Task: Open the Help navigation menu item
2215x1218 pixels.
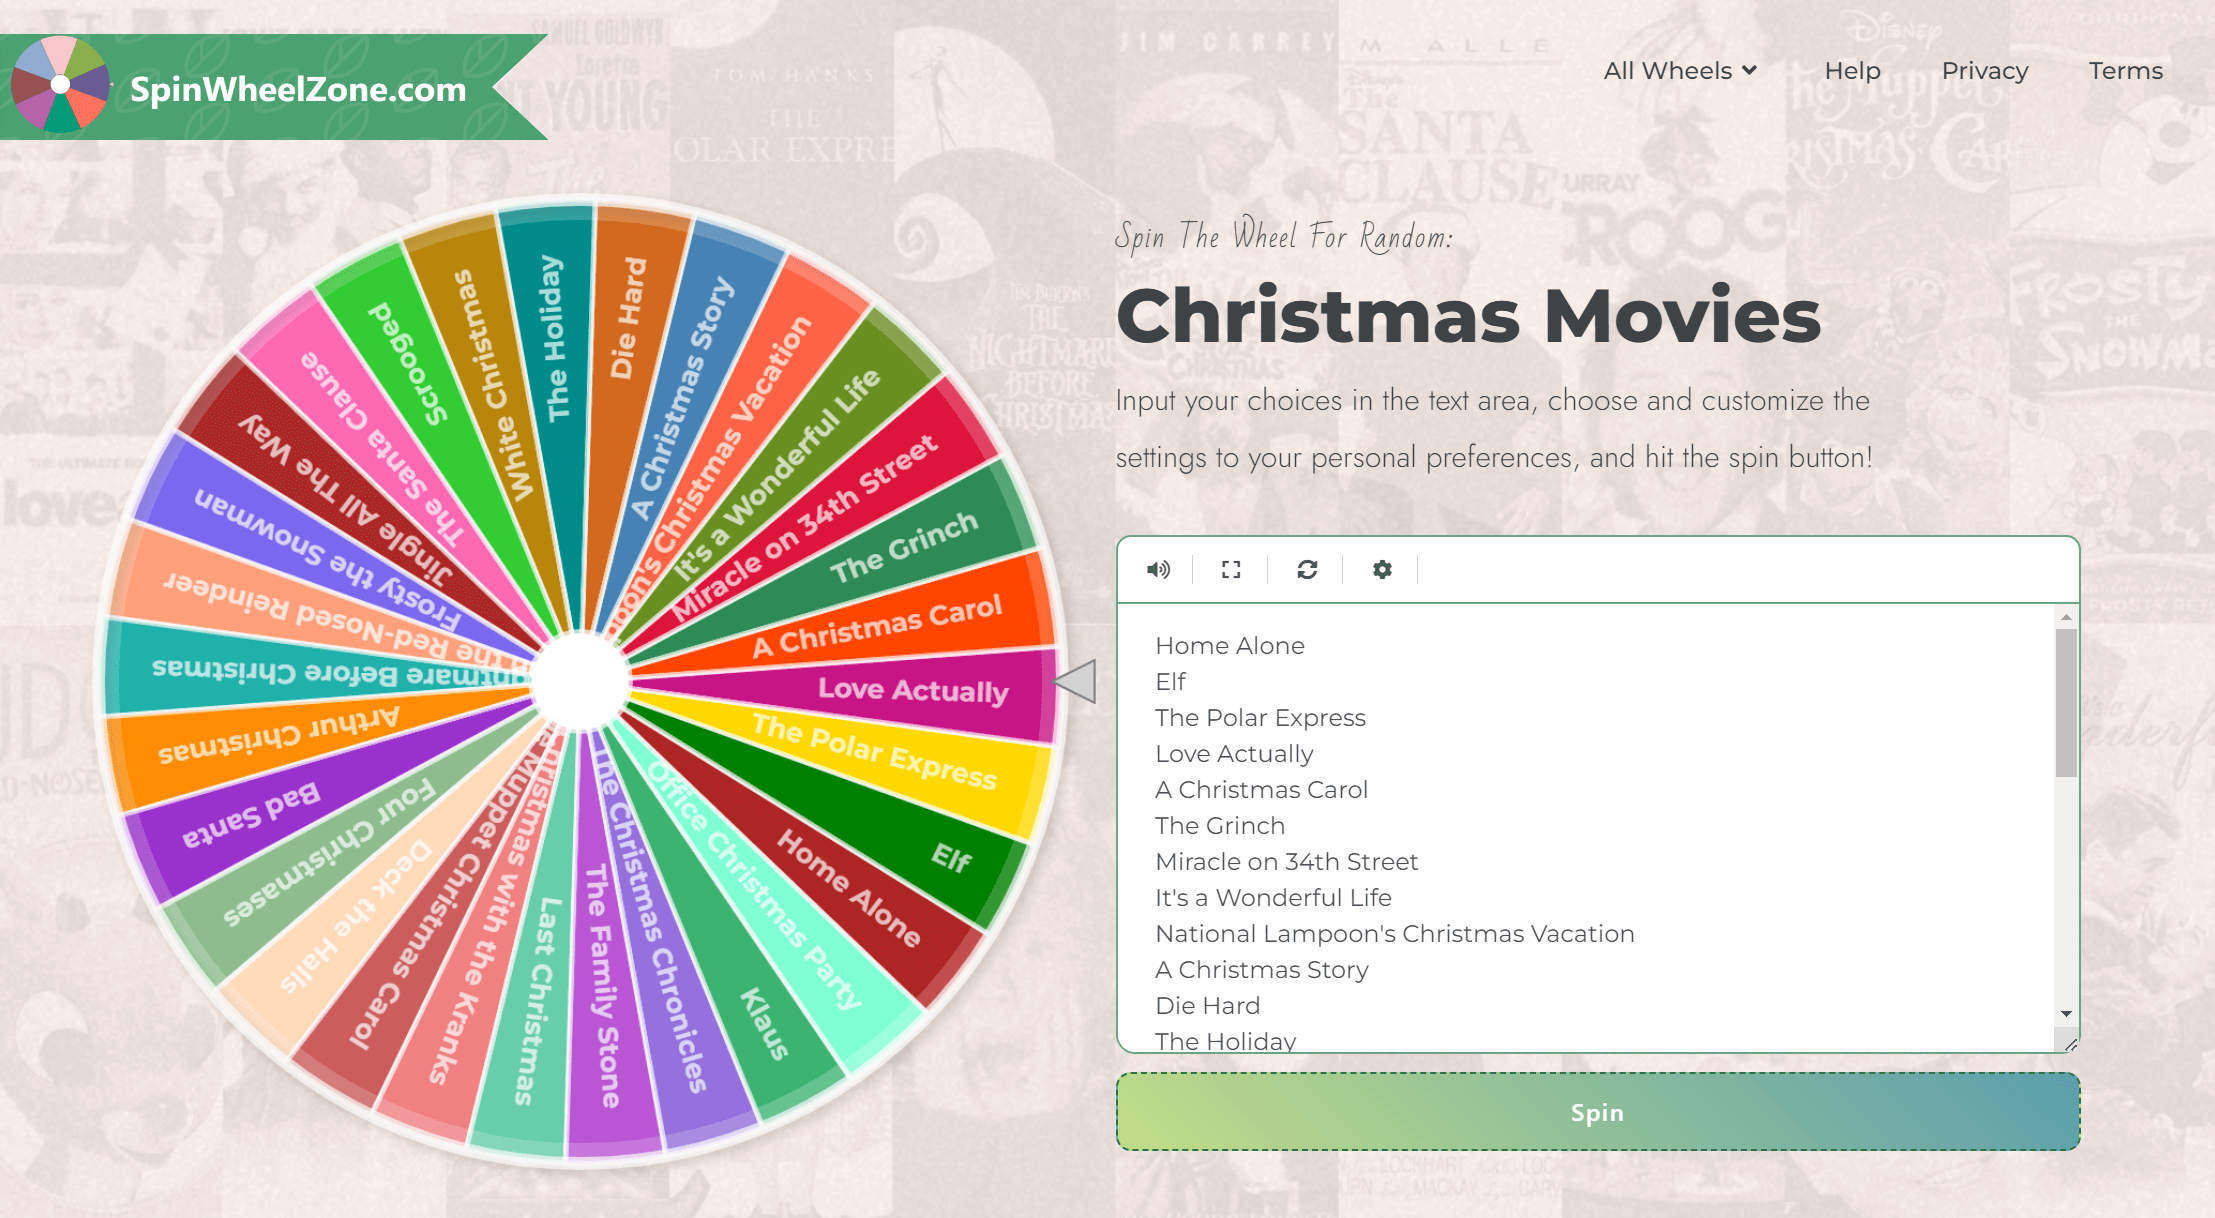Action: (1849, 69)
